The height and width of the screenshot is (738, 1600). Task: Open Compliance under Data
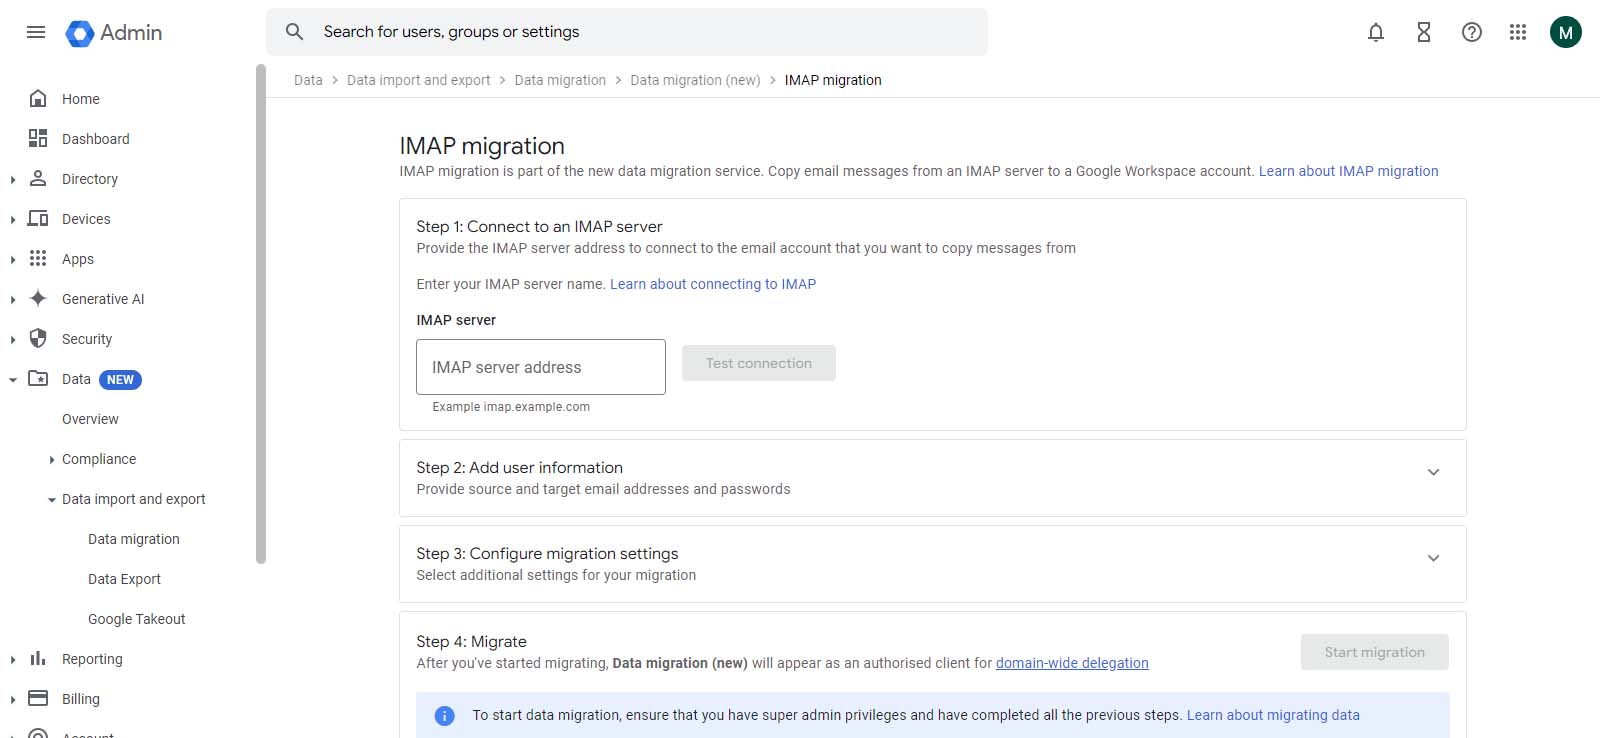pyautogui.click(x=99, y=459)
